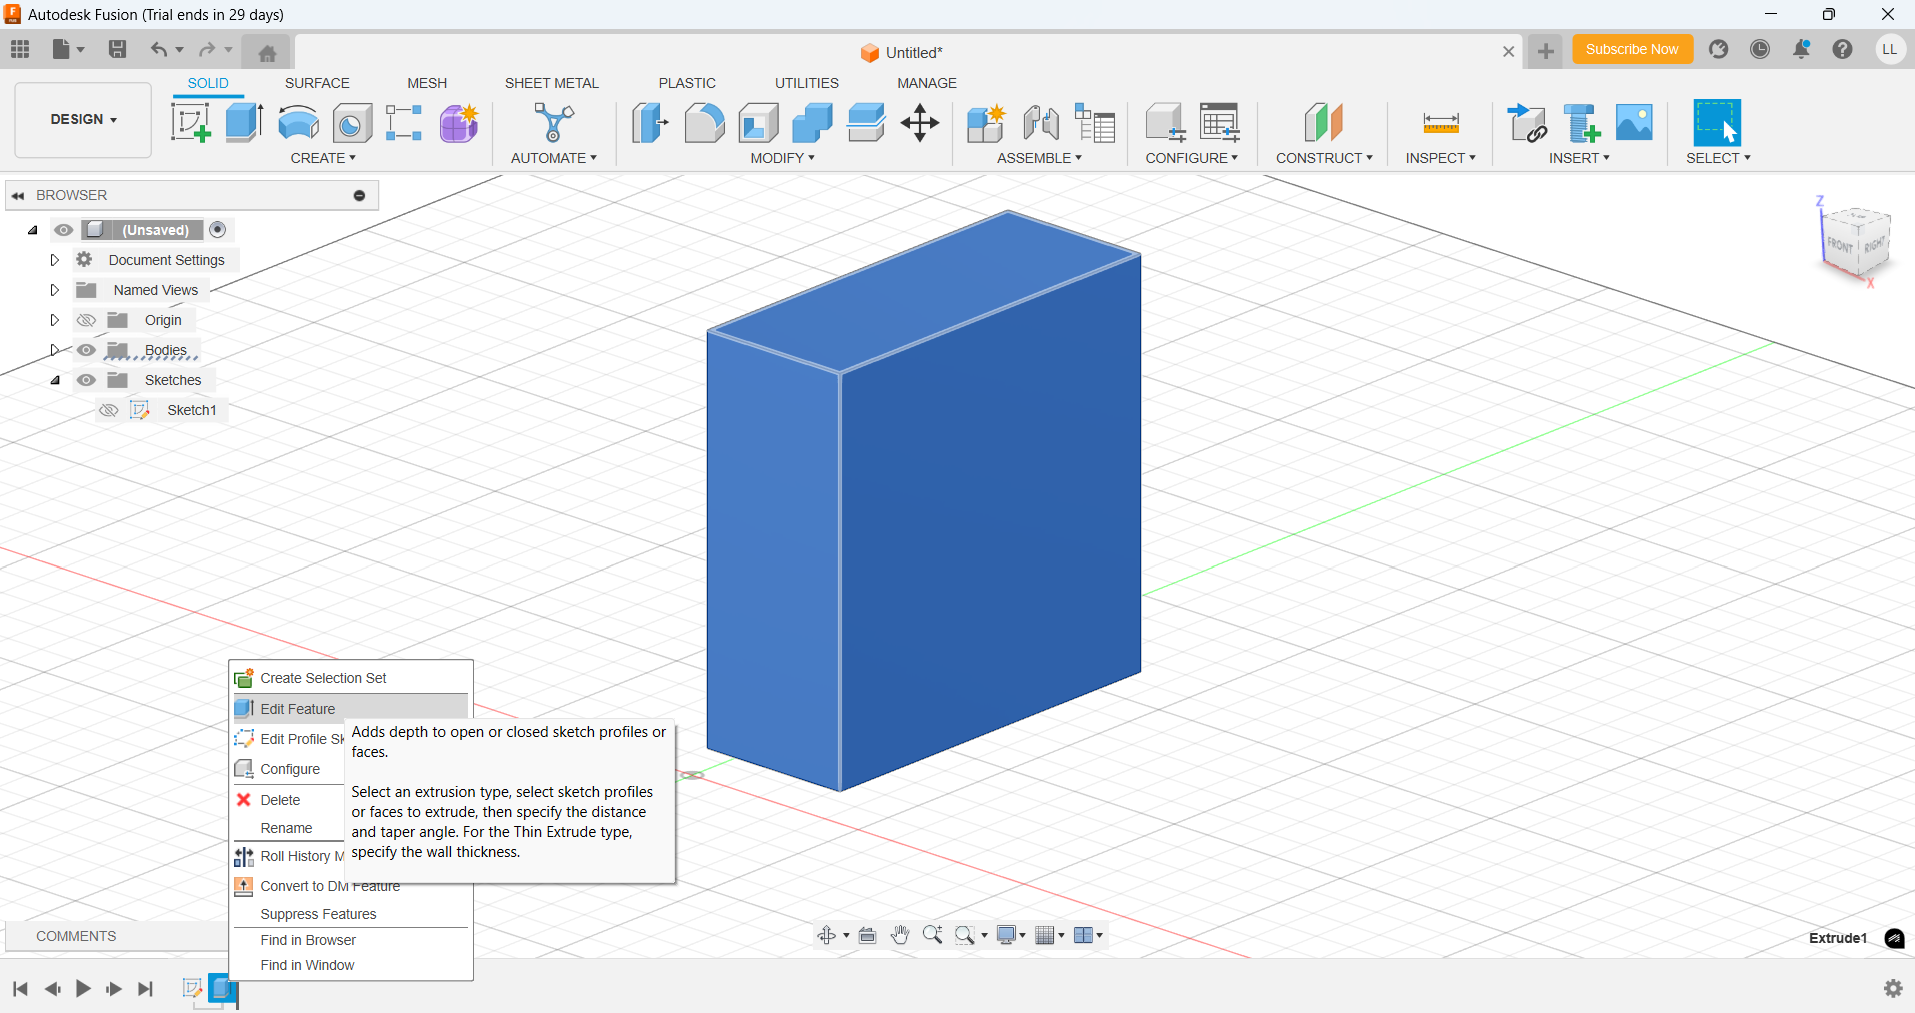
Task: Activate the Select tool
Action: [1717, 123]
